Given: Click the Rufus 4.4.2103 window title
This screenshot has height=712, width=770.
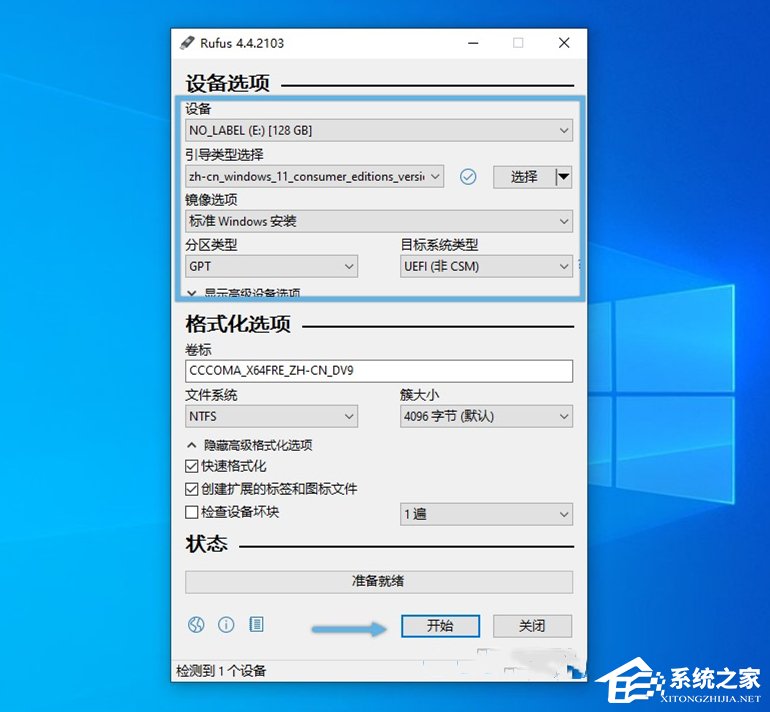Looking at the screenshot, I should pyautogui.click(x=242, y=43).
